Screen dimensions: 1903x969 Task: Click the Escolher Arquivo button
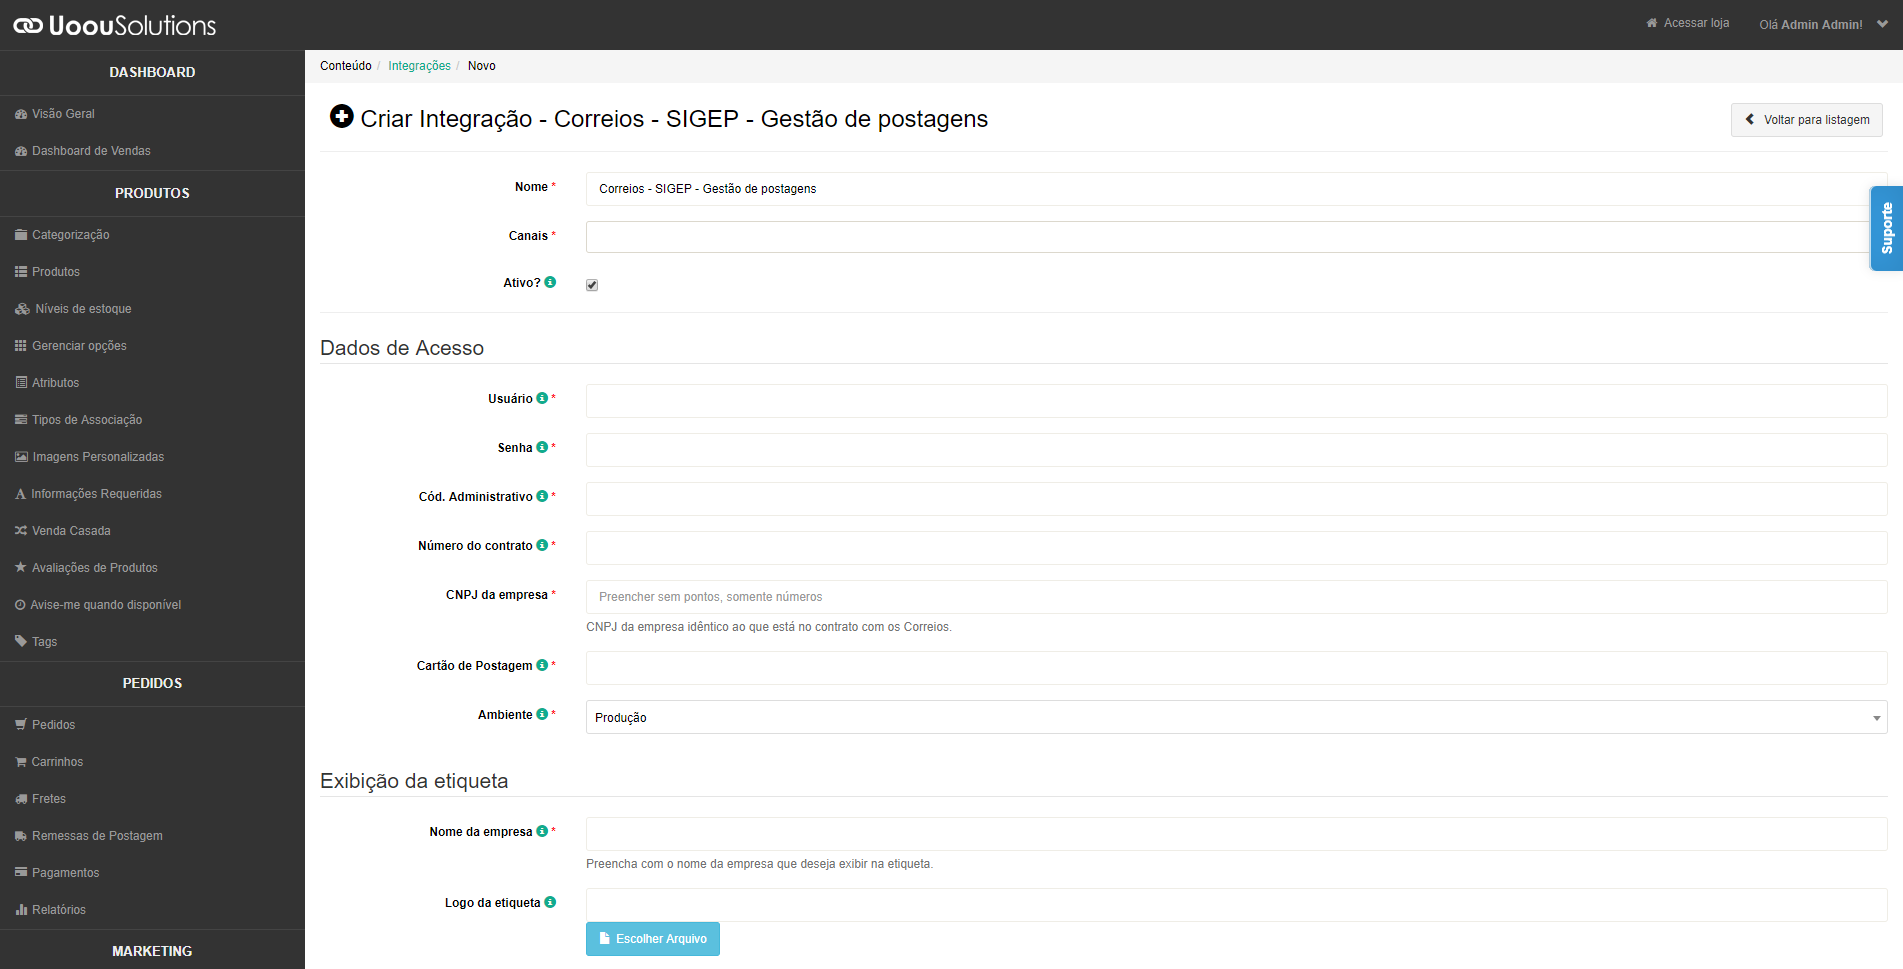click(653, 939)
